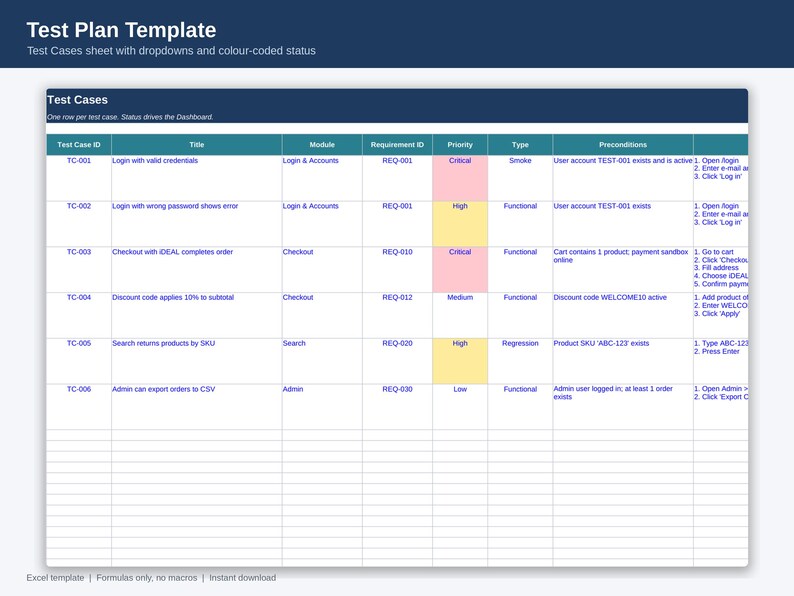Screen dimensions: 794x596
Task: Select the Requirement ID column header
Action: 398,145
